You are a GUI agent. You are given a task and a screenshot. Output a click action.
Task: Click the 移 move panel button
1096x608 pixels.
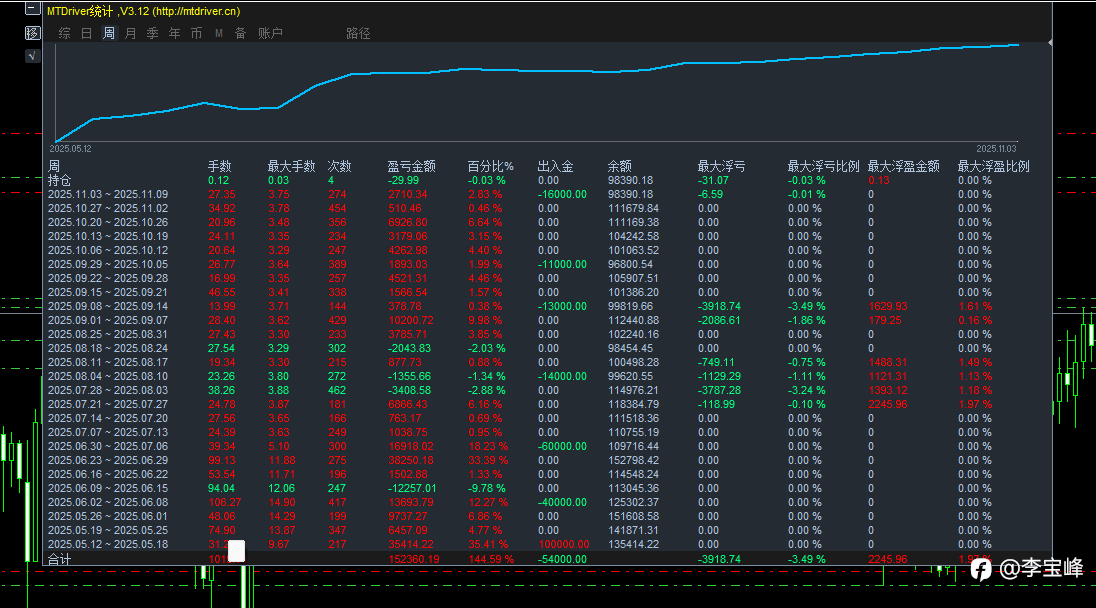coord(32,33)
